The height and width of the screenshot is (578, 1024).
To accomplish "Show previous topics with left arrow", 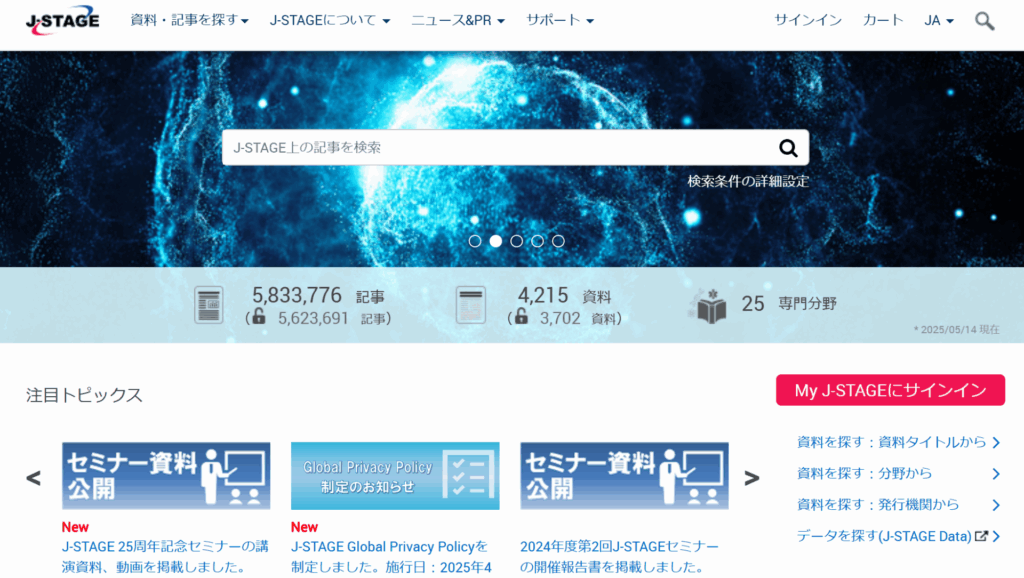I will [33, 478].
